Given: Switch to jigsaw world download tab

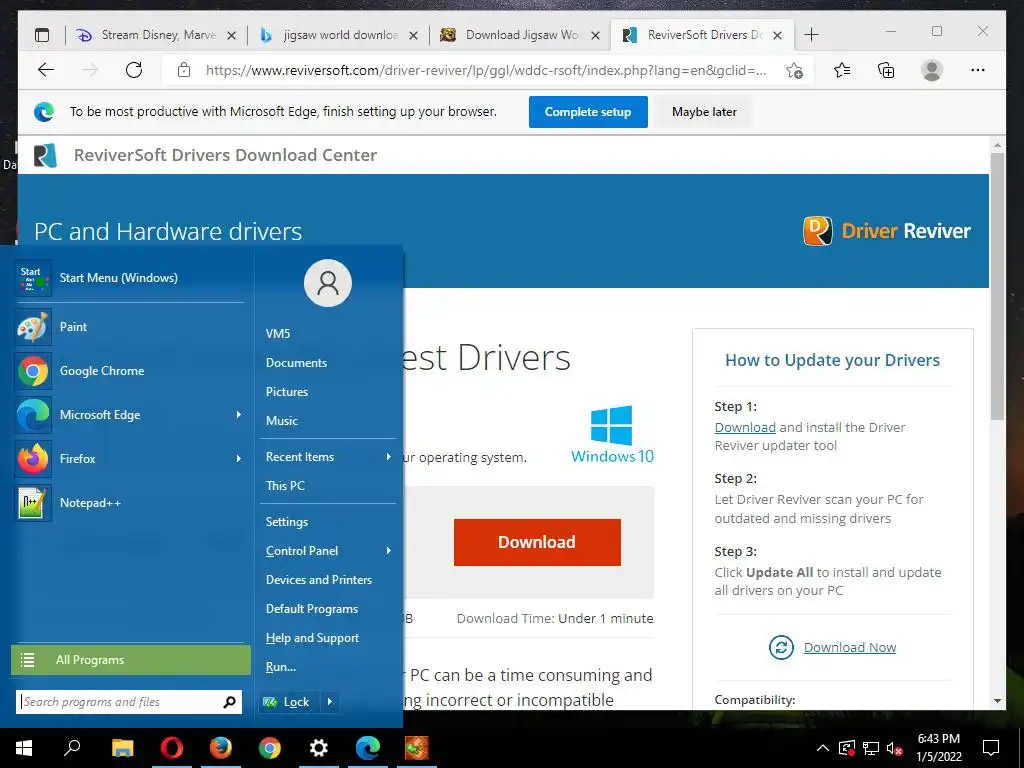Looking at the screenshot, I should (339, 35).
